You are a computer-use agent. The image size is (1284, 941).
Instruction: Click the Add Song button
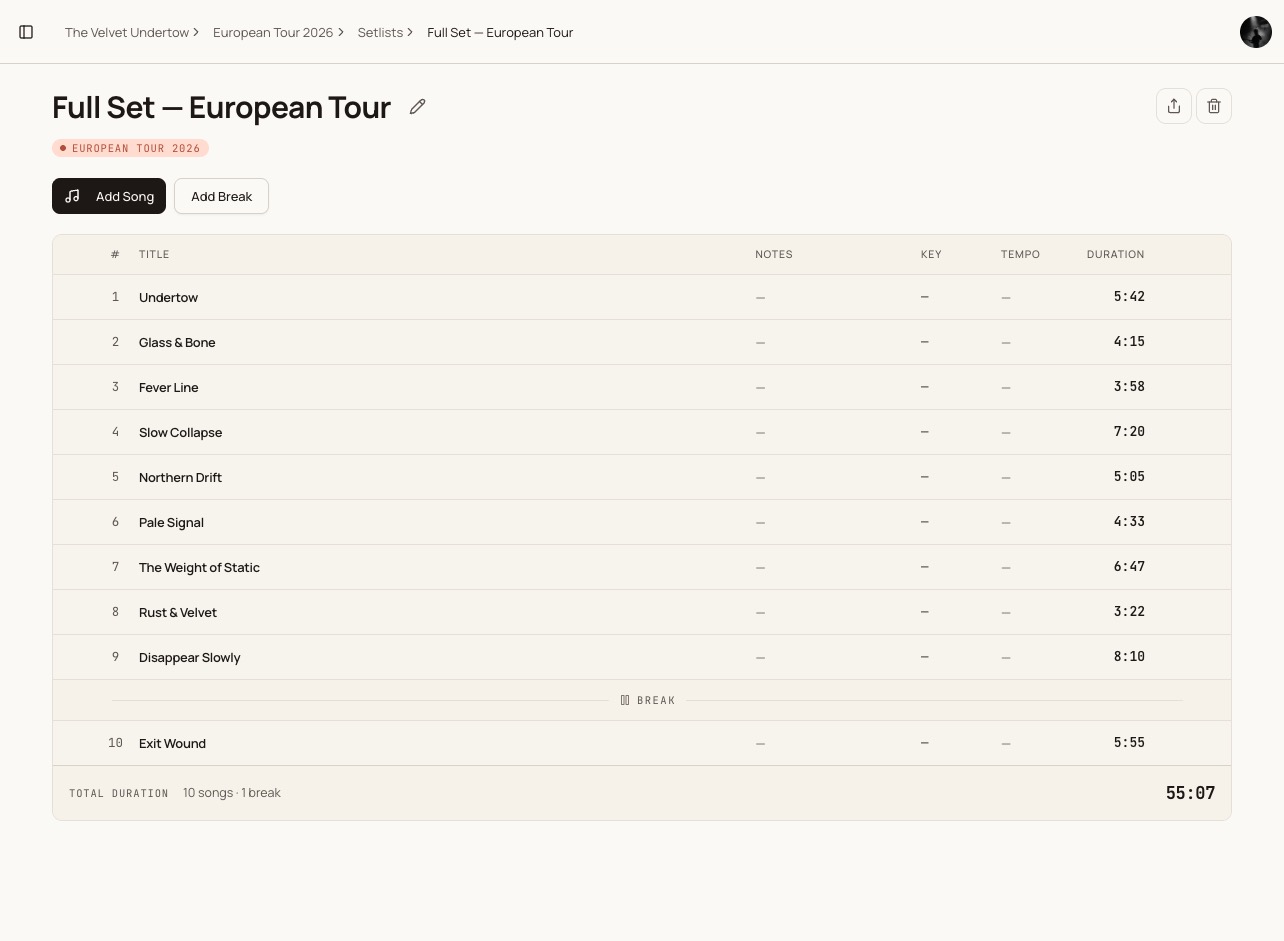(x=109, y=196)
